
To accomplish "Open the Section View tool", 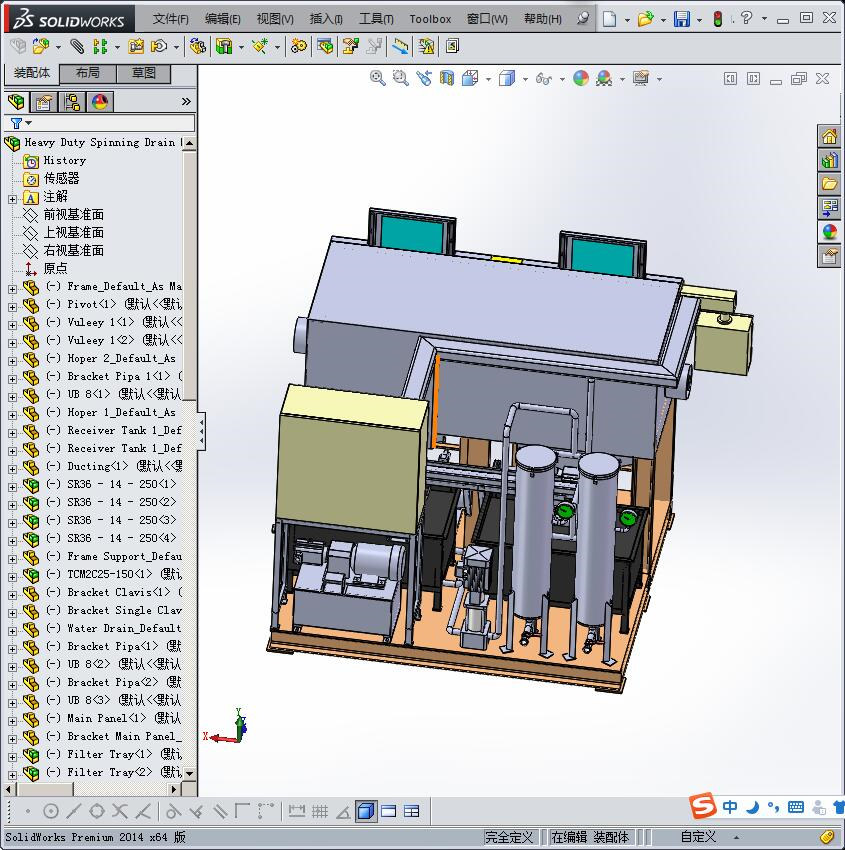I will (447, 78).
